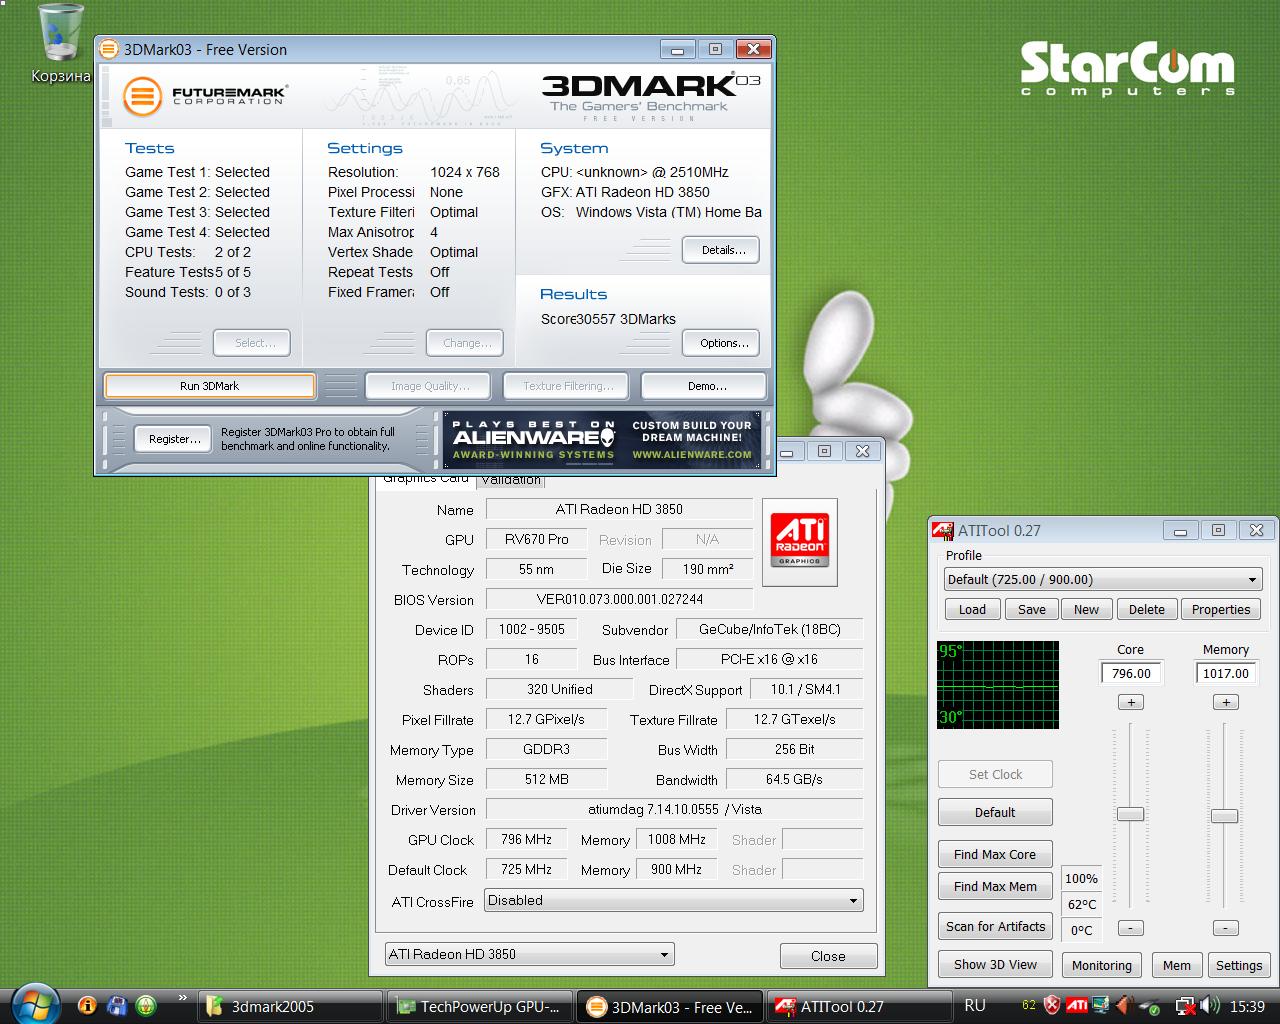
Task: Open ATITool Profile dropdown
Action: tap(1102, 579)
